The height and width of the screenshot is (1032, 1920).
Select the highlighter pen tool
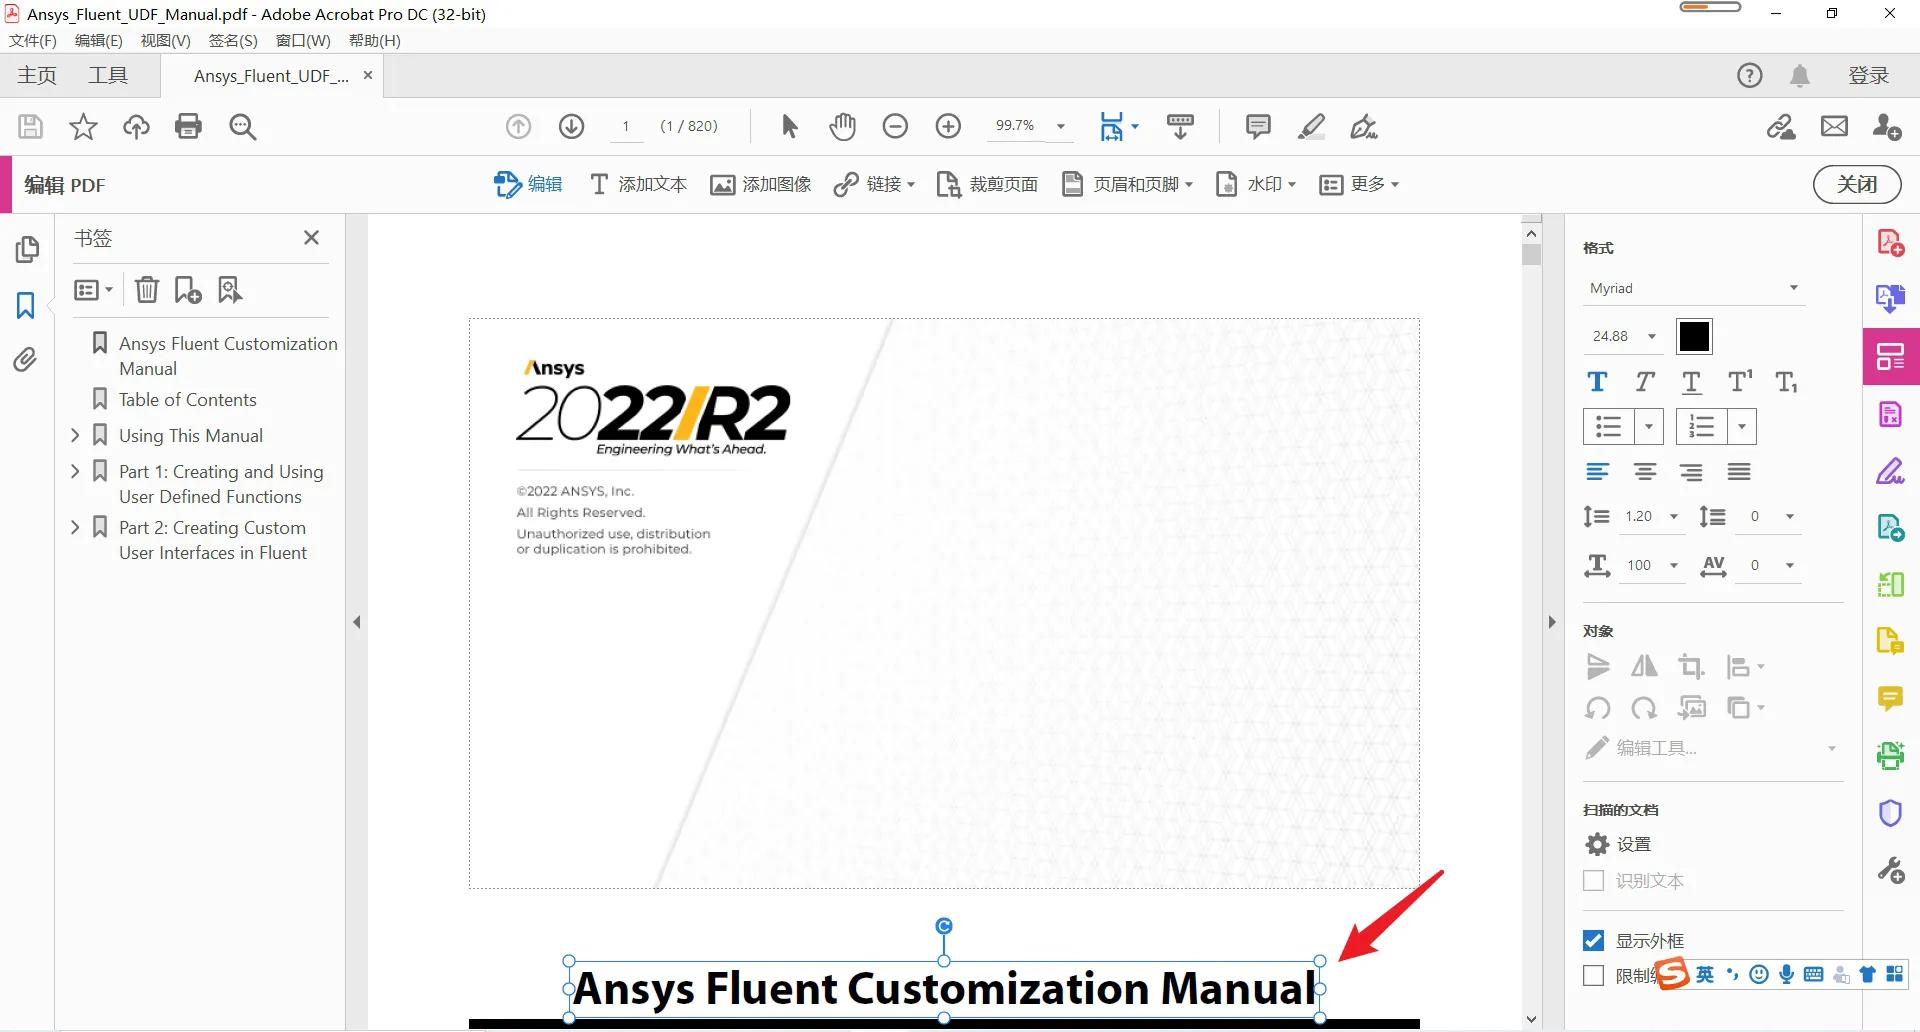coord(1311,126)
